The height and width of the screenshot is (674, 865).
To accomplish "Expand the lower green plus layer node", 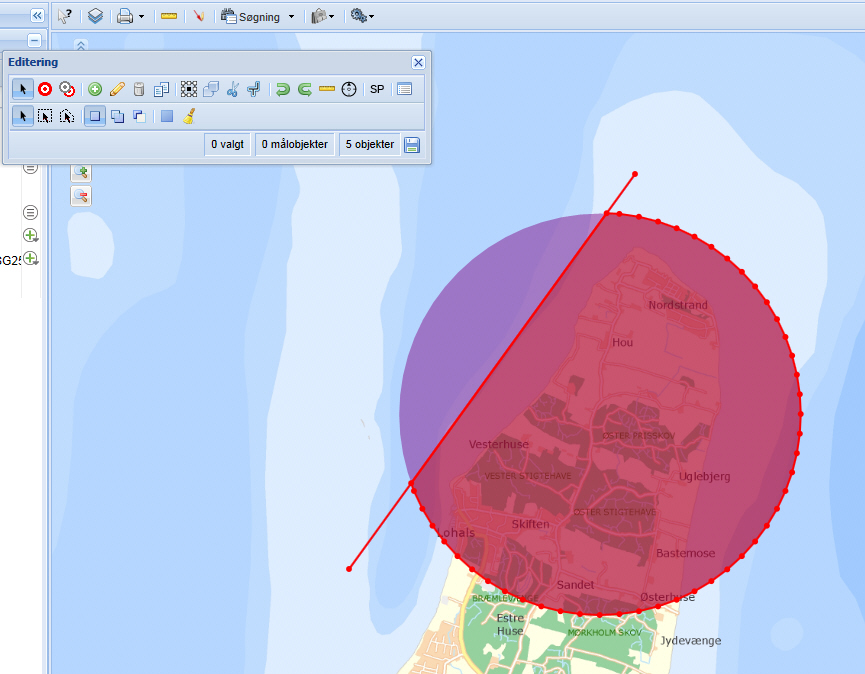I will tap(30, 259).
